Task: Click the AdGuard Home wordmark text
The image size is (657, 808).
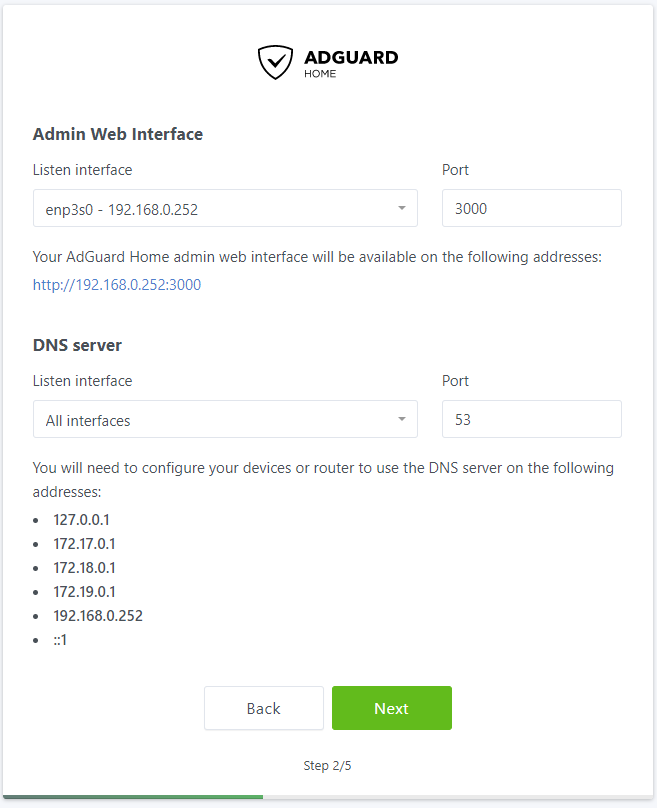Action: tap(350, 62)
